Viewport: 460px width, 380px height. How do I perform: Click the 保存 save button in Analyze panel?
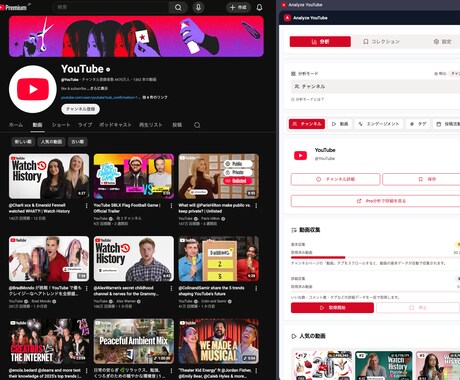[x=422, y=179]
